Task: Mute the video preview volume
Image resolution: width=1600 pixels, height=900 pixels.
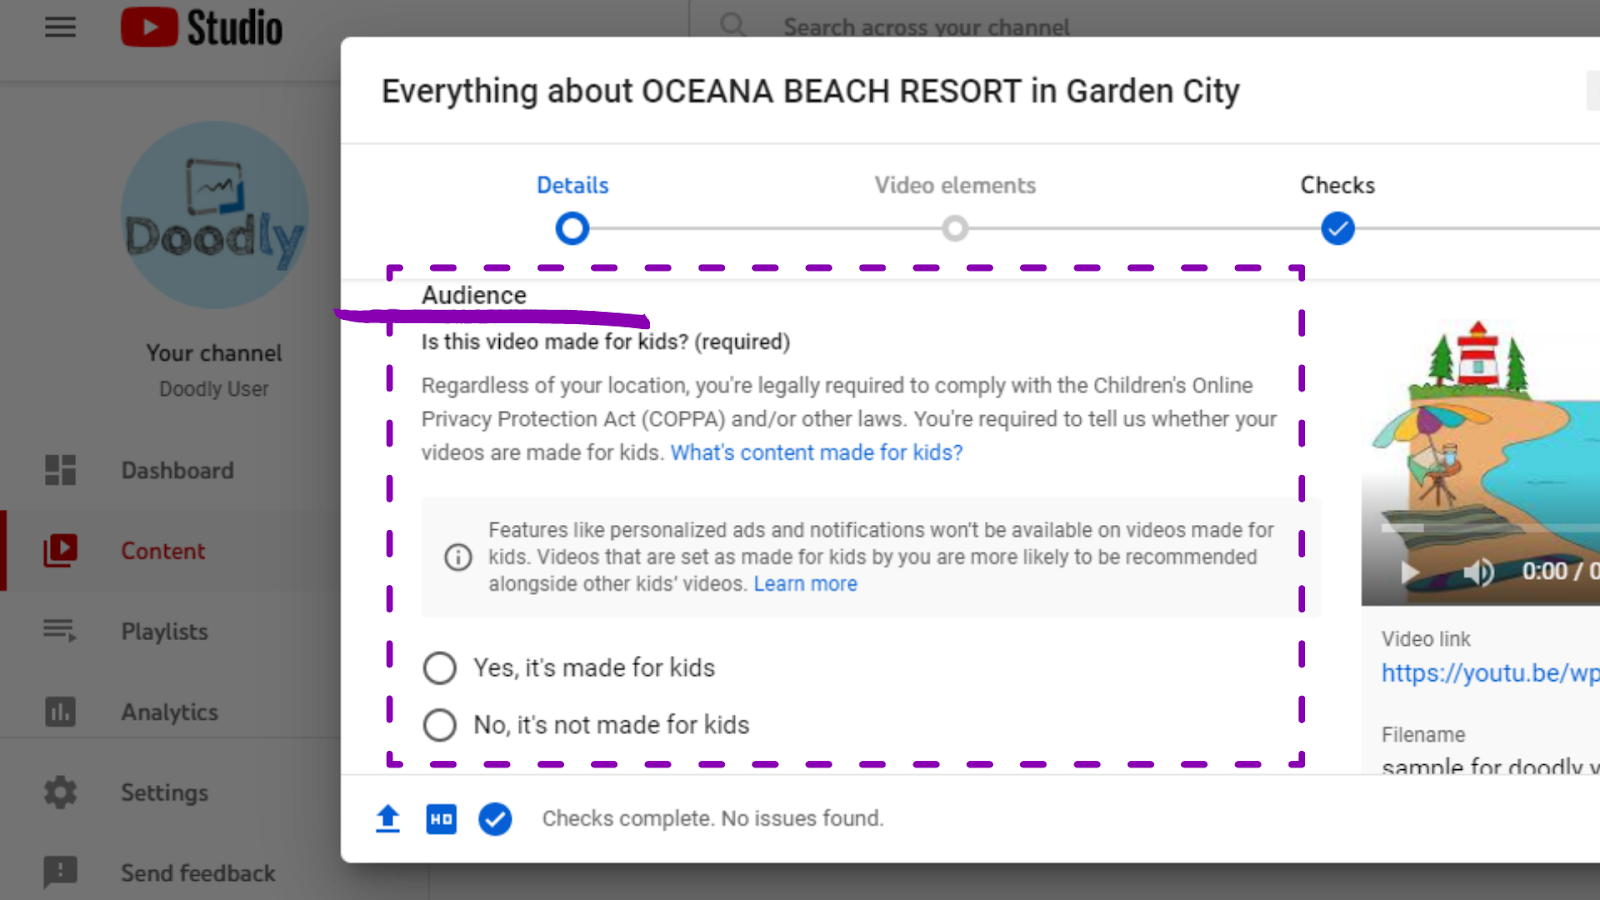Action: pyautogui.click(x=1478, y=572)
